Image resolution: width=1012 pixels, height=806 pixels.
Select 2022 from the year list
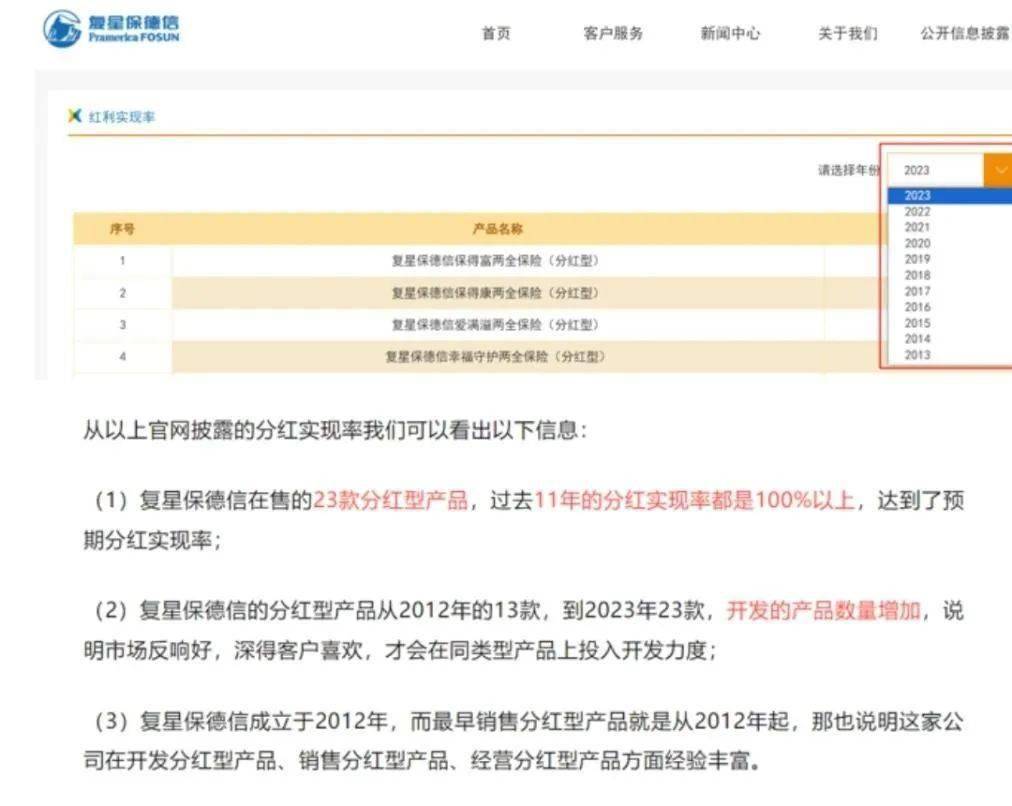[x=917, y=212]
